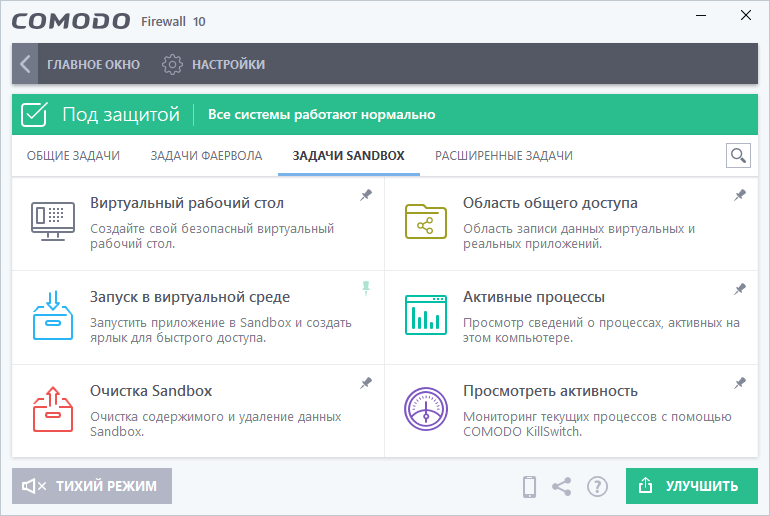The width and height of the screenshot is (770, 516).
Task: Open the settings gear icon
Action: coord(172,64)
